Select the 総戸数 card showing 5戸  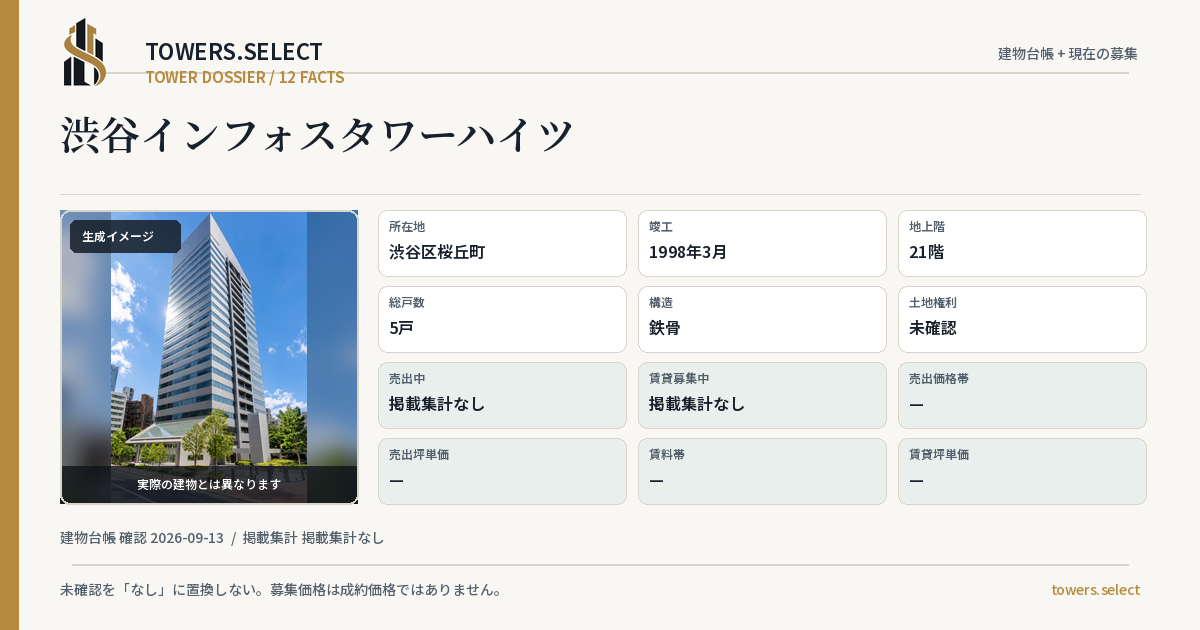point(502,319)
